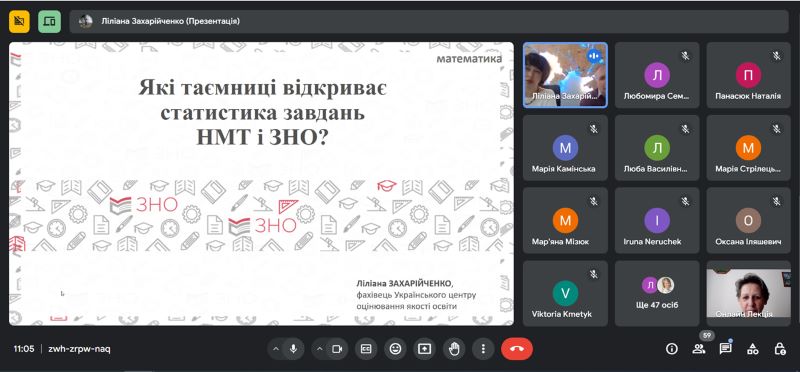Click muted mic icon on Панасюк Наталія tile
Viewport: 800px width, 372px height.
click(x=777, y=56)
